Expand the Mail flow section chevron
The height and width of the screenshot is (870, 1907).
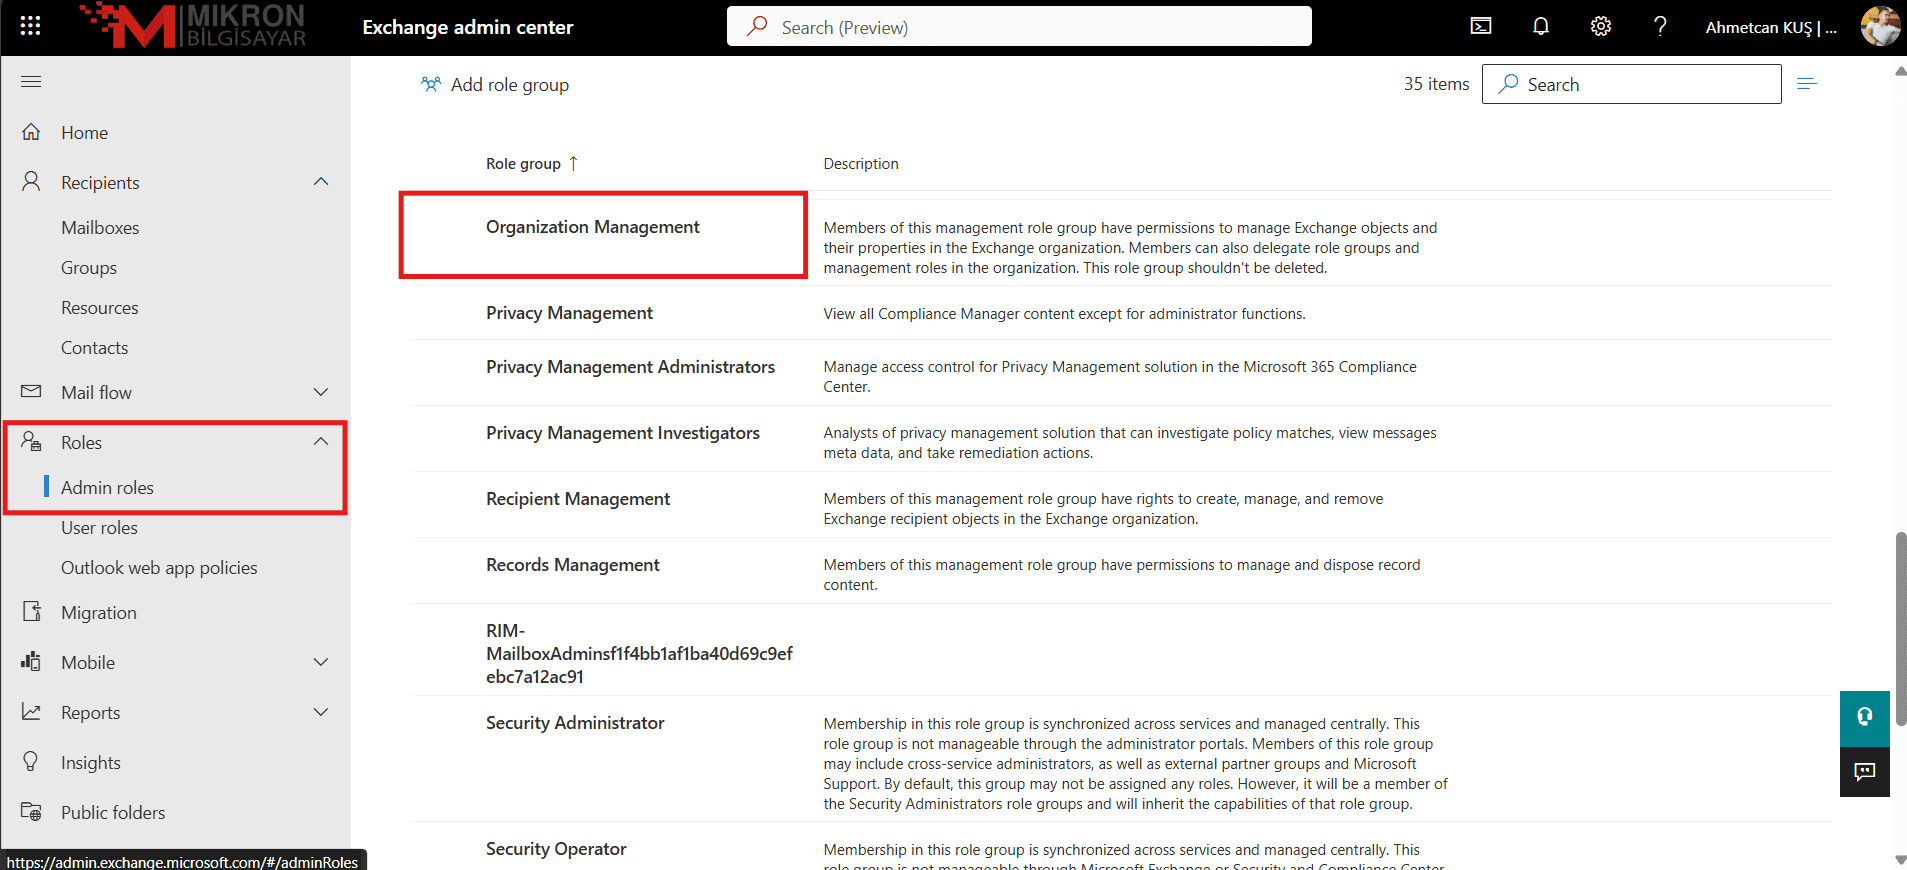coord(321,392)
